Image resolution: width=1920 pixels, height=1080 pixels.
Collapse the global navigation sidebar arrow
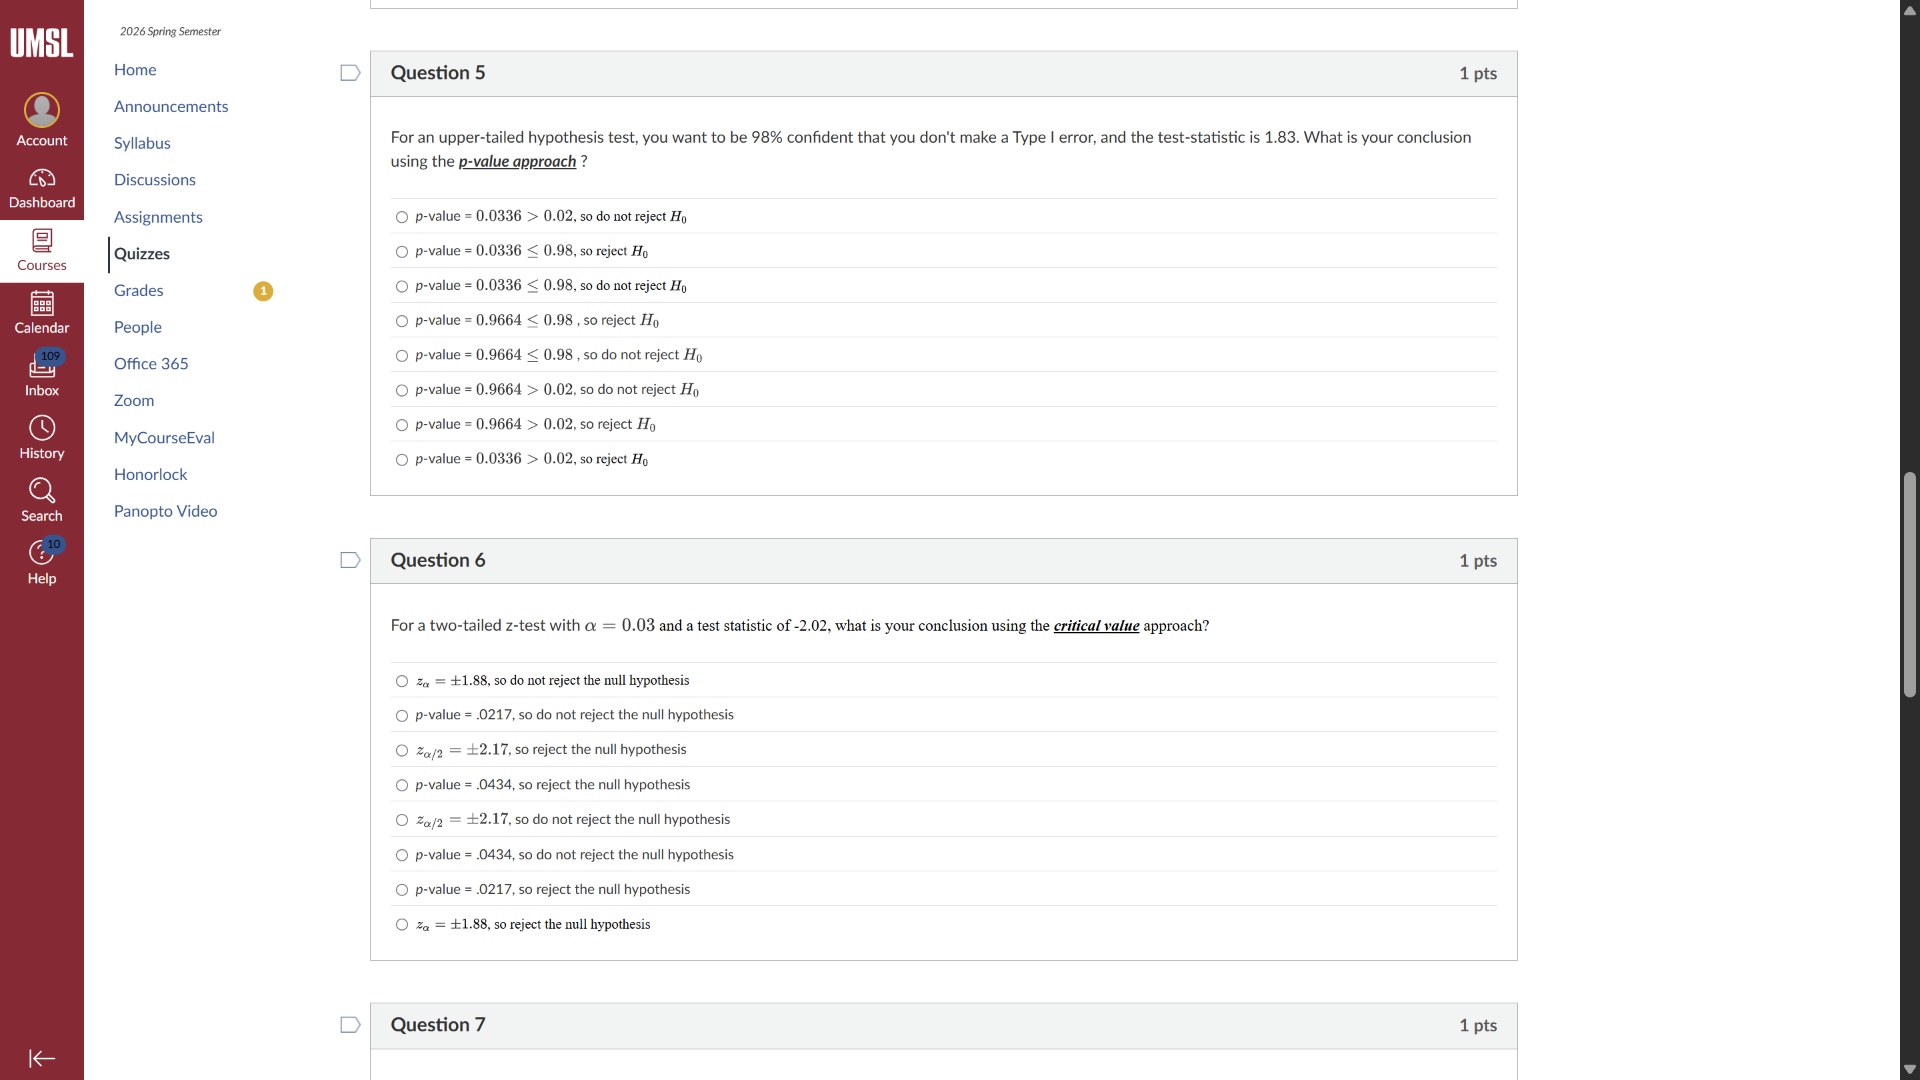(x=42, y=1058)
